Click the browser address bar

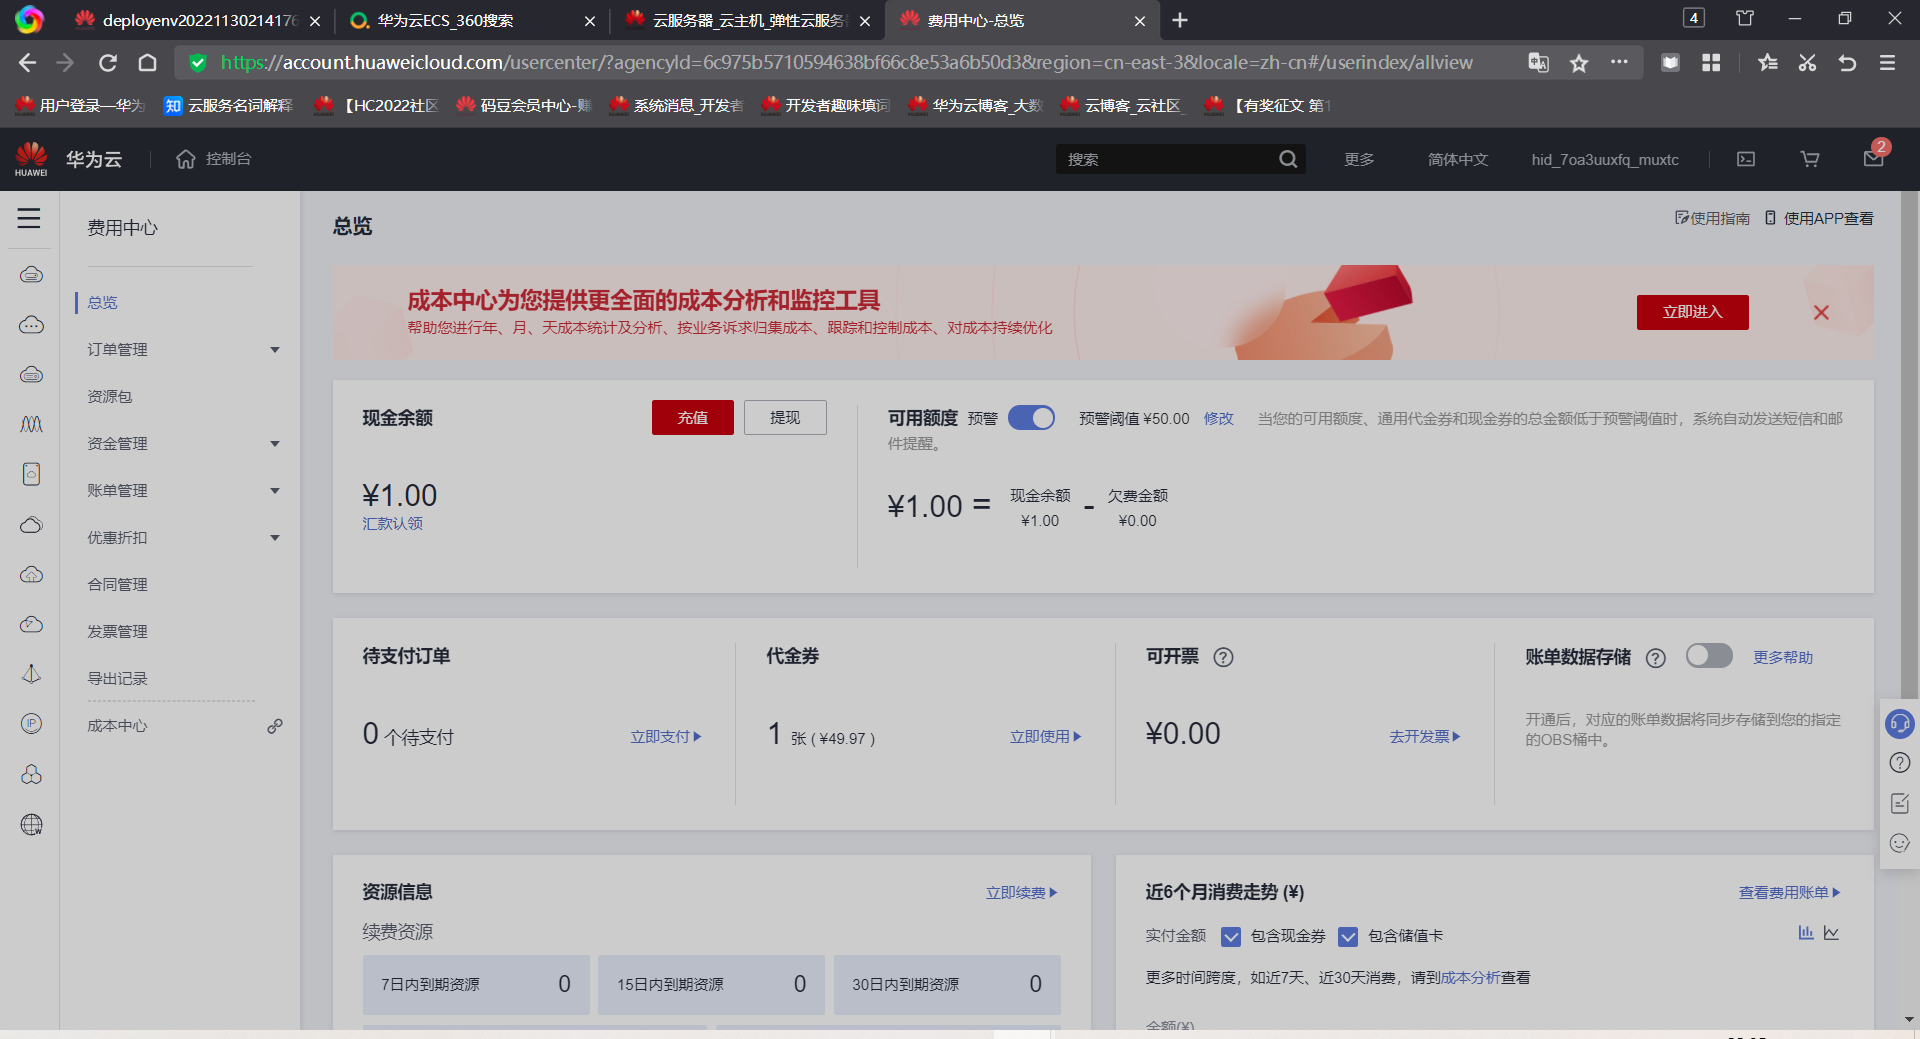(x=846, y=63)
